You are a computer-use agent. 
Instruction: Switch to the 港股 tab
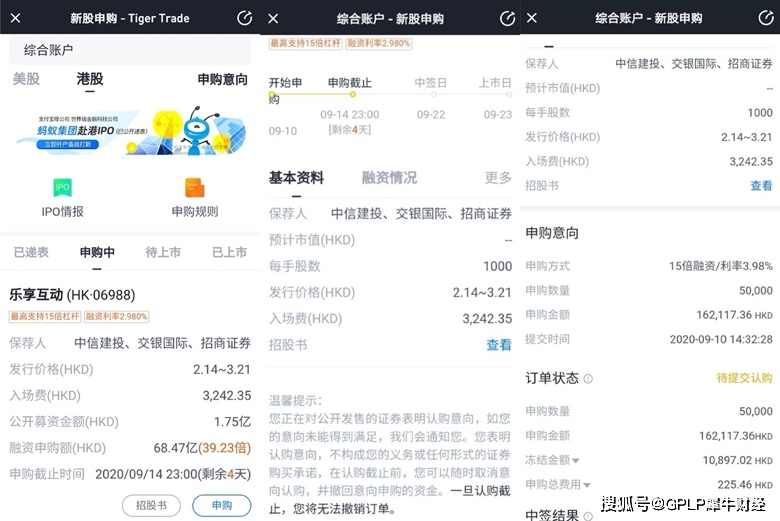click(90, 79)
